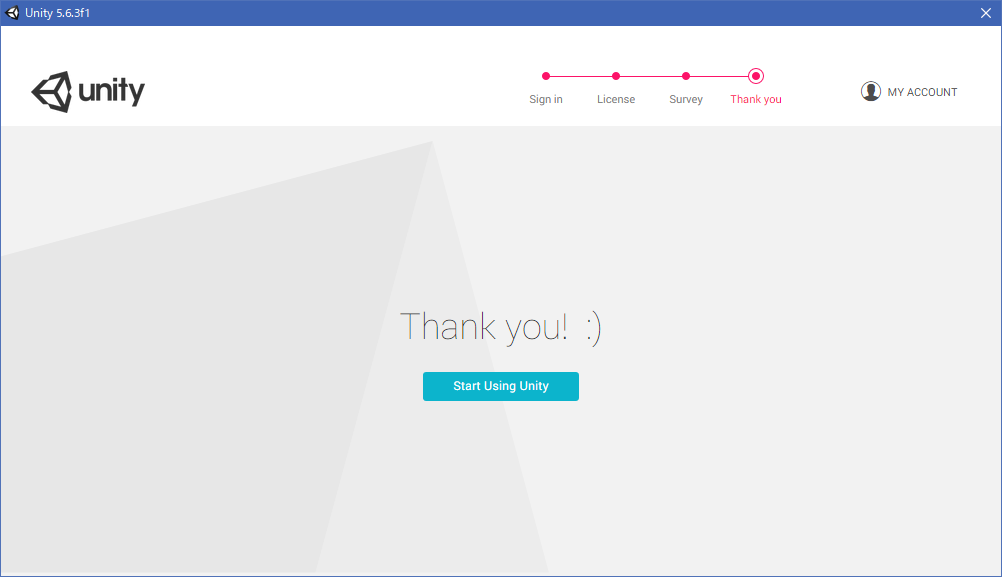This screenshot has width=1002, height=577.
Task: Click progress line between License and Survey
Action: click(651, 76)
